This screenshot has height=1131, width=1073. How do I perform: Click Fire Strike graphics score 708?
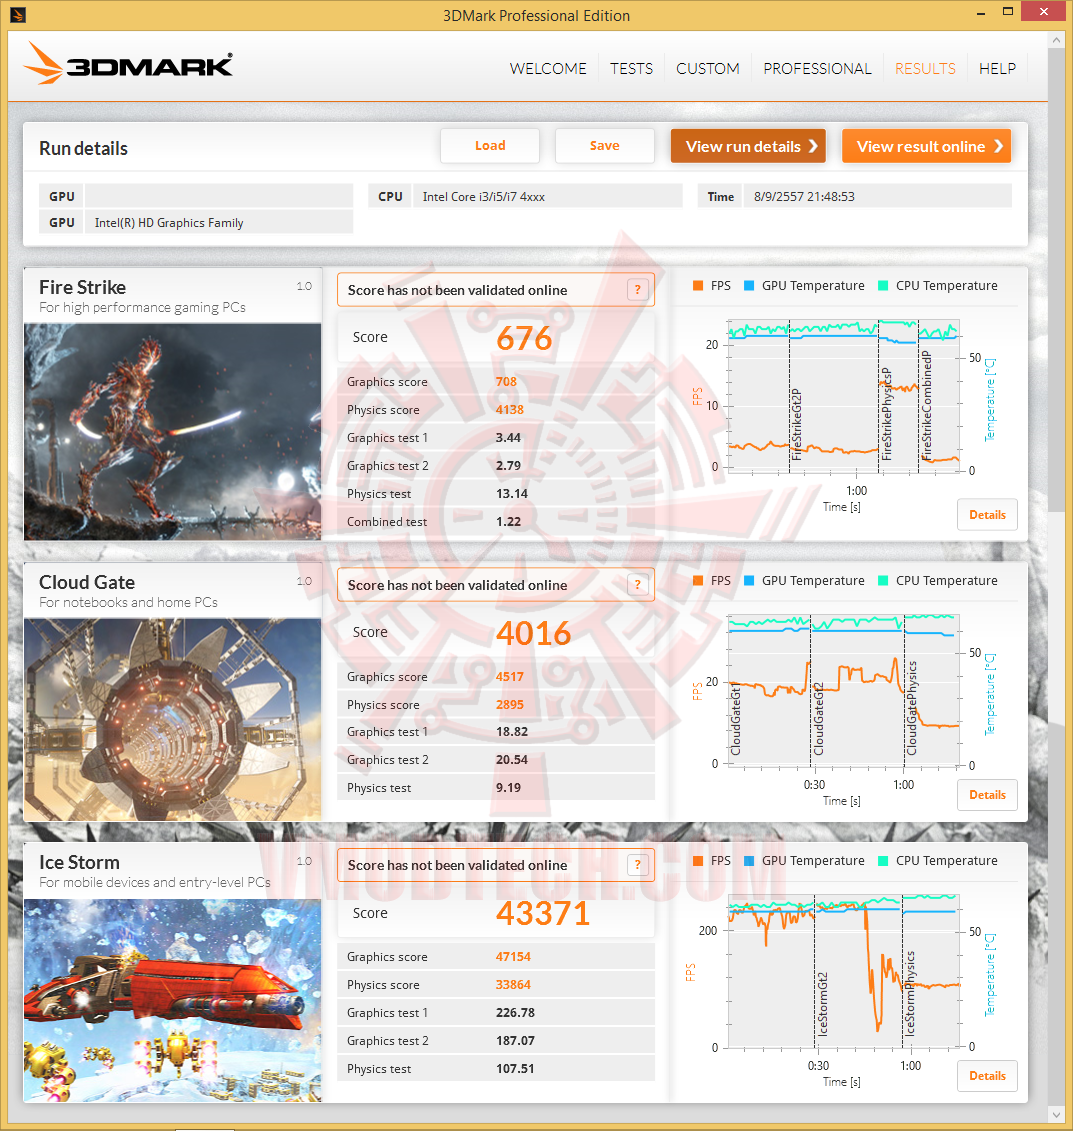point(506,382)
